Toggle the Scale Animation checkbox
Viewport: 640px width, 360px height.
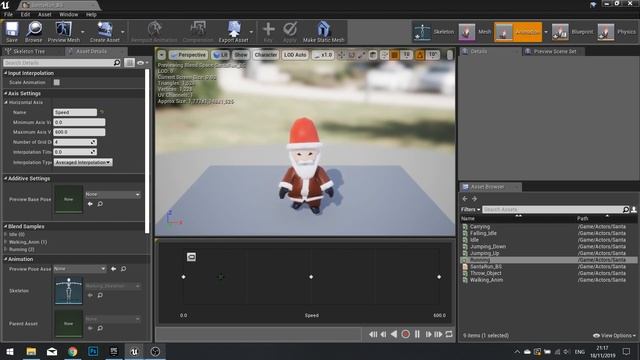coord(57,82)
